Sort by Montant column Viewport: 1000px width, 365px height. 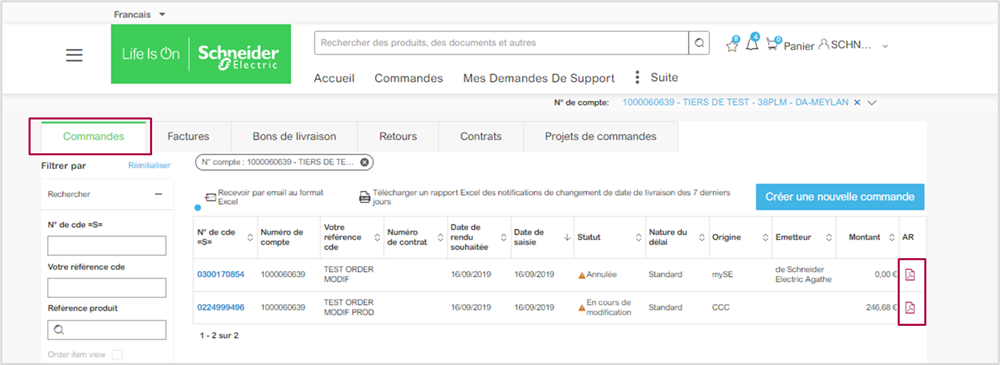pyautogui.click(x=892, y=237)
